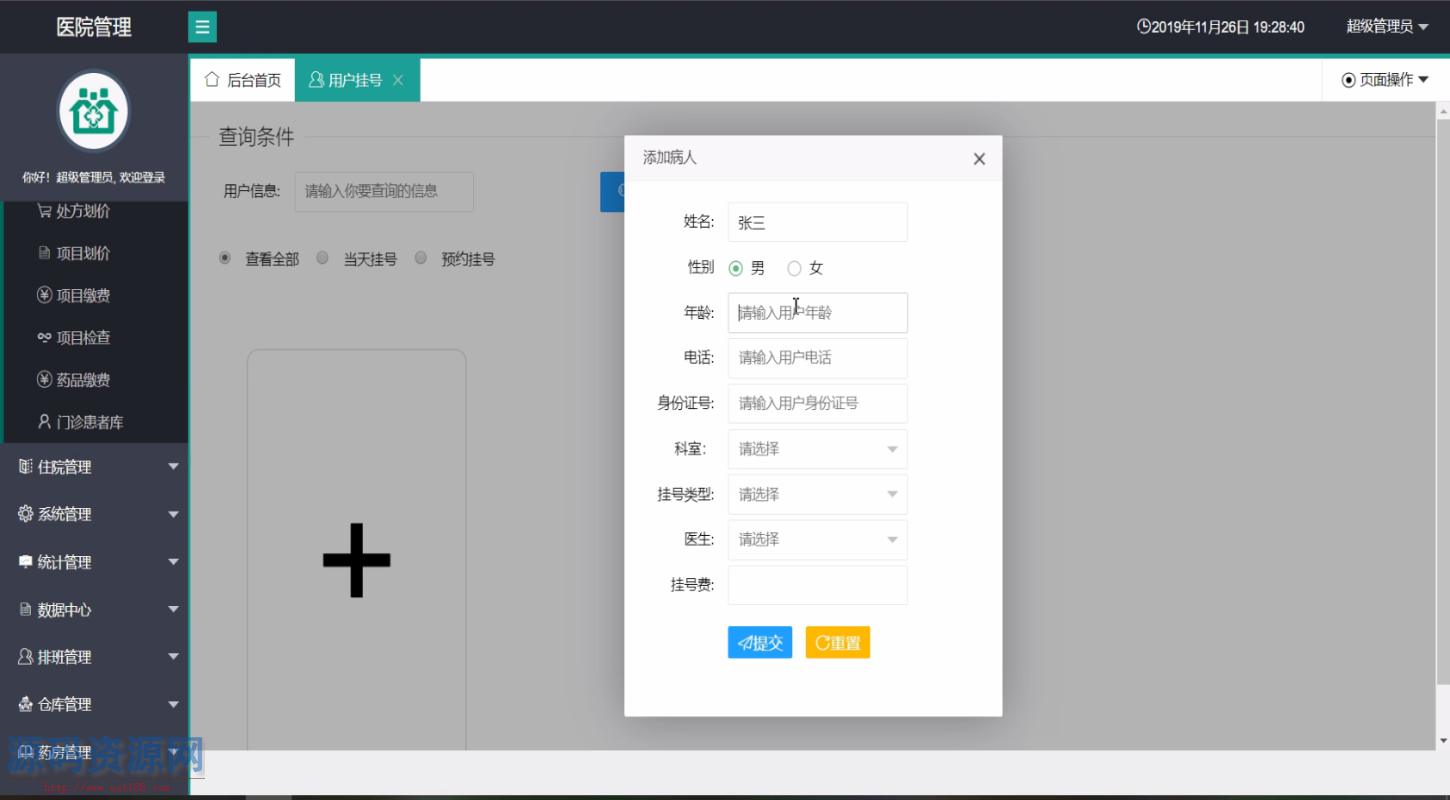The height and width of the screenshot is (800, 1450).
Task: Expand the 排班管理 menu arrow
Action: (x=173, y=657)
